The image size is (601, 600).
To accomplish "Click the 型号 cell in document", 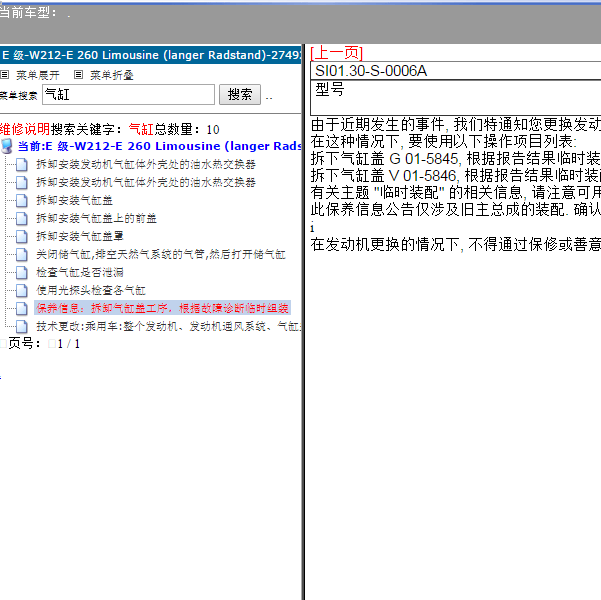I will 330,89.
